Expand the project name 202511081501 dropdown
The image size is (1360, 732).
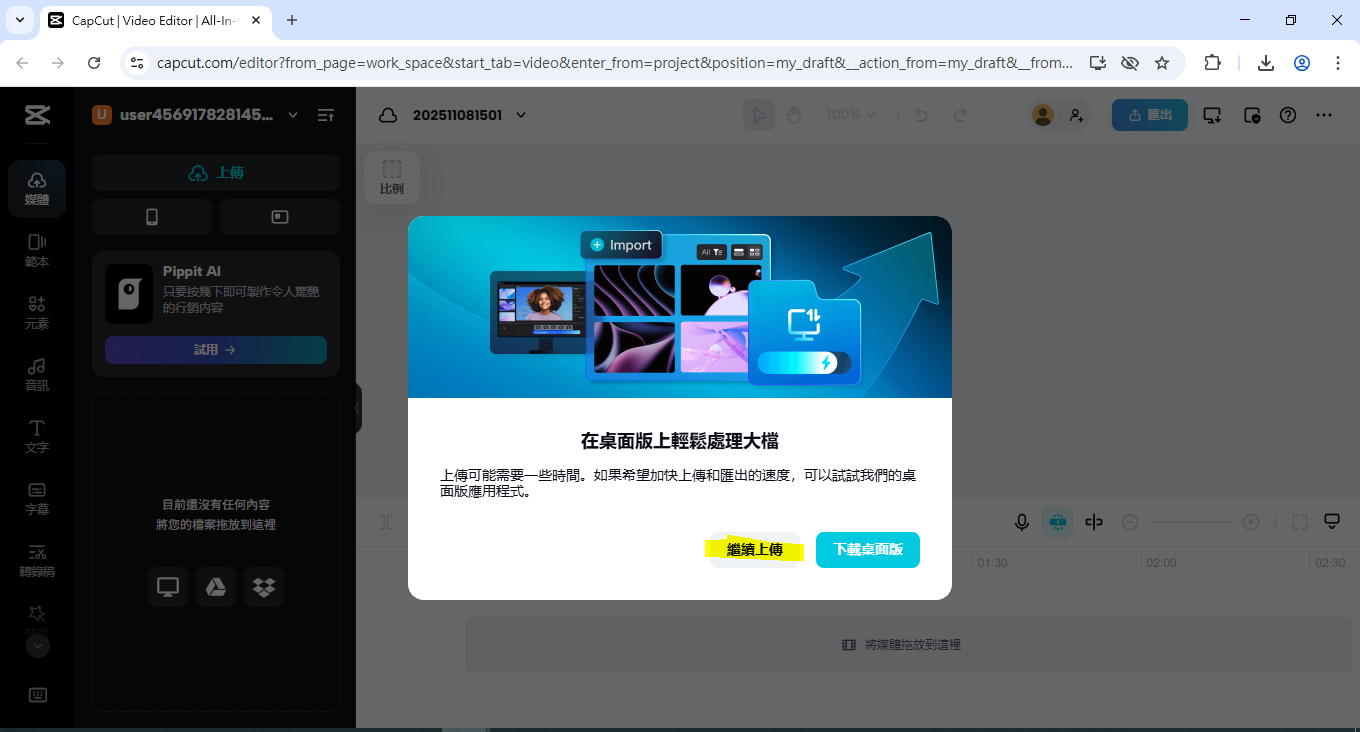[521, 115]
